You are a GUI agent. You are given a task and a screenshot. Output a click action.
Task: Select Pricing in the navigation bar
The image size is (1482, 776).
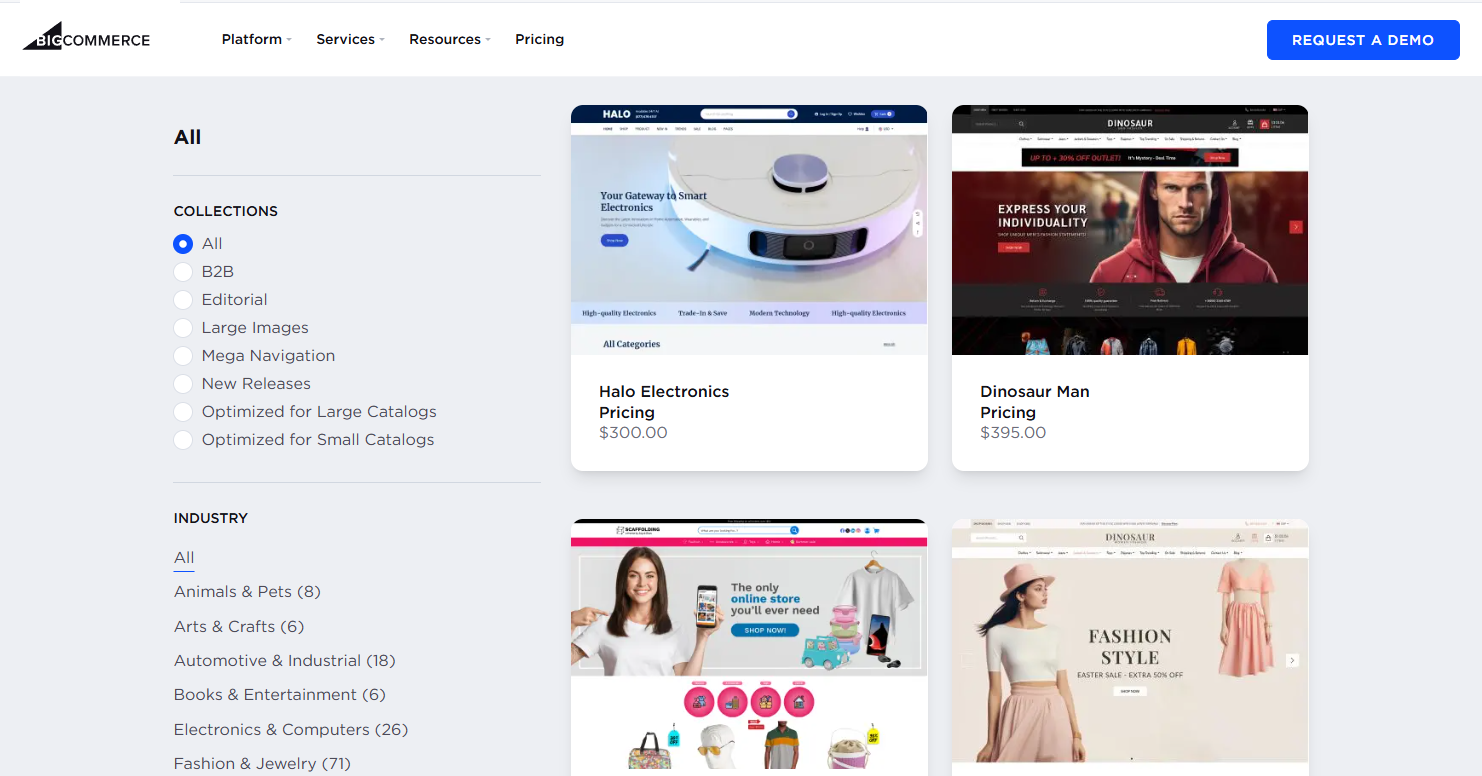click(539, 39)
